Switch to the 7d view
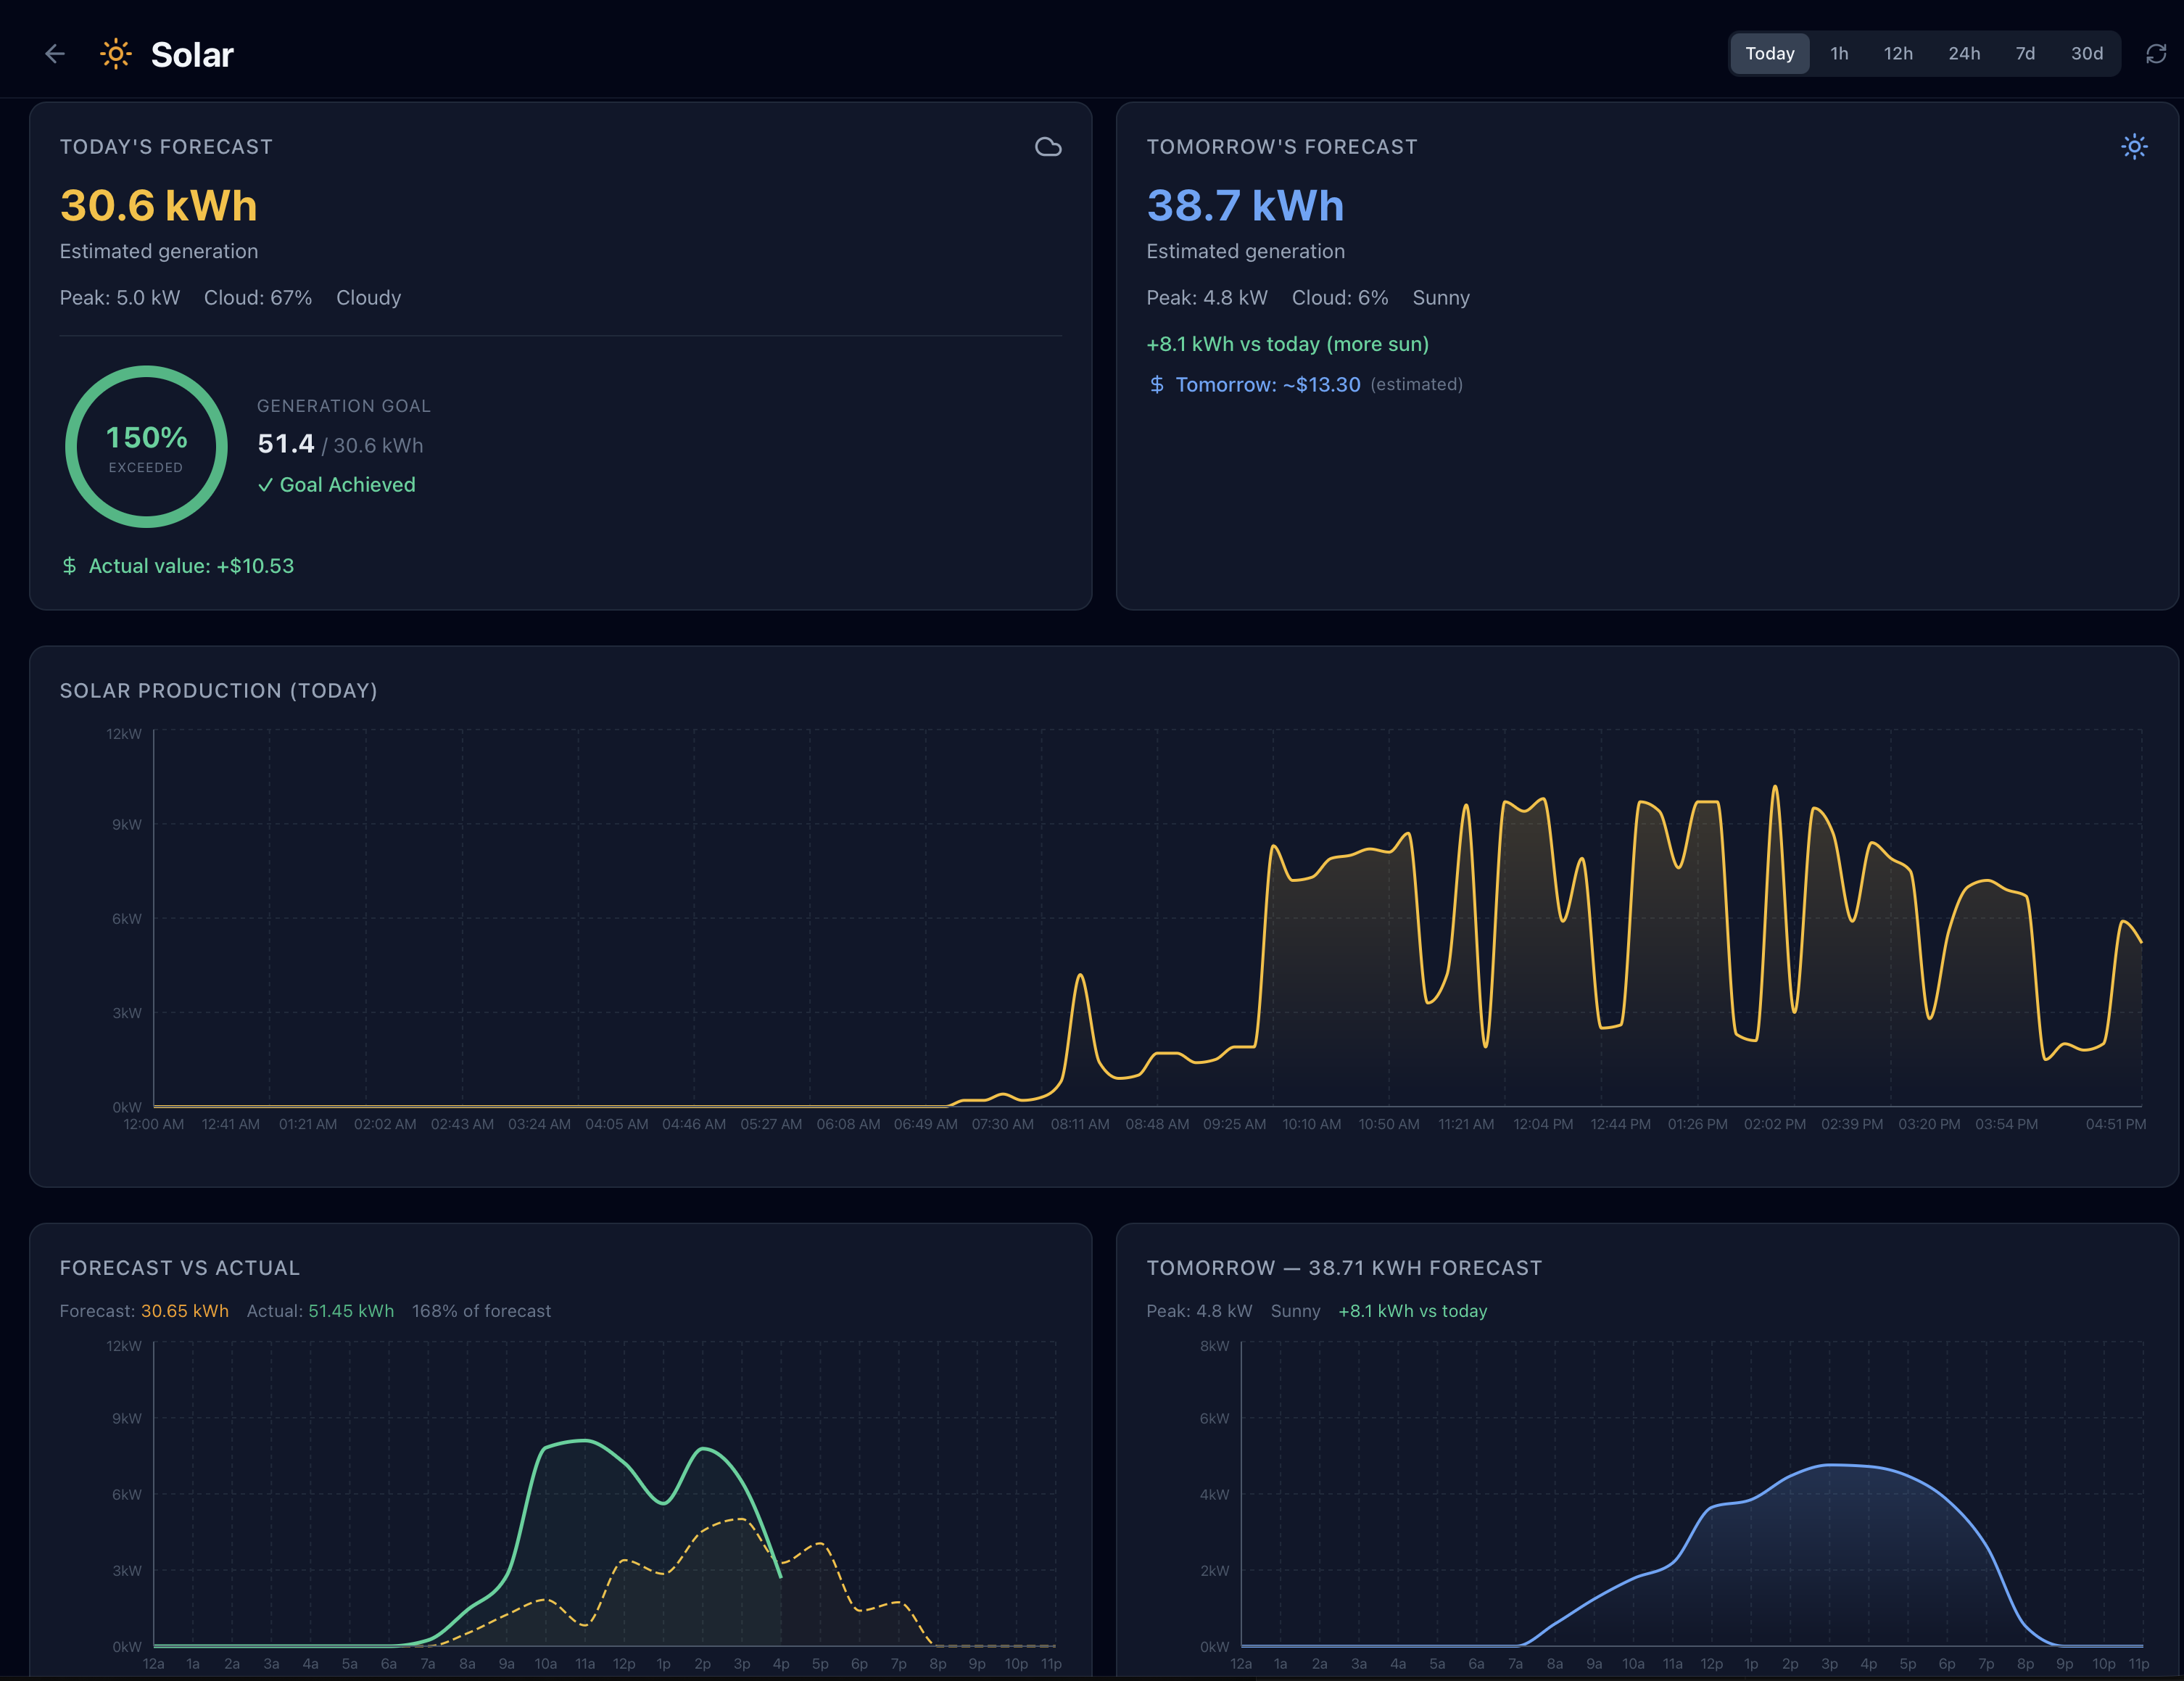The image size is (2184, 1681). tap(2025, 53)
